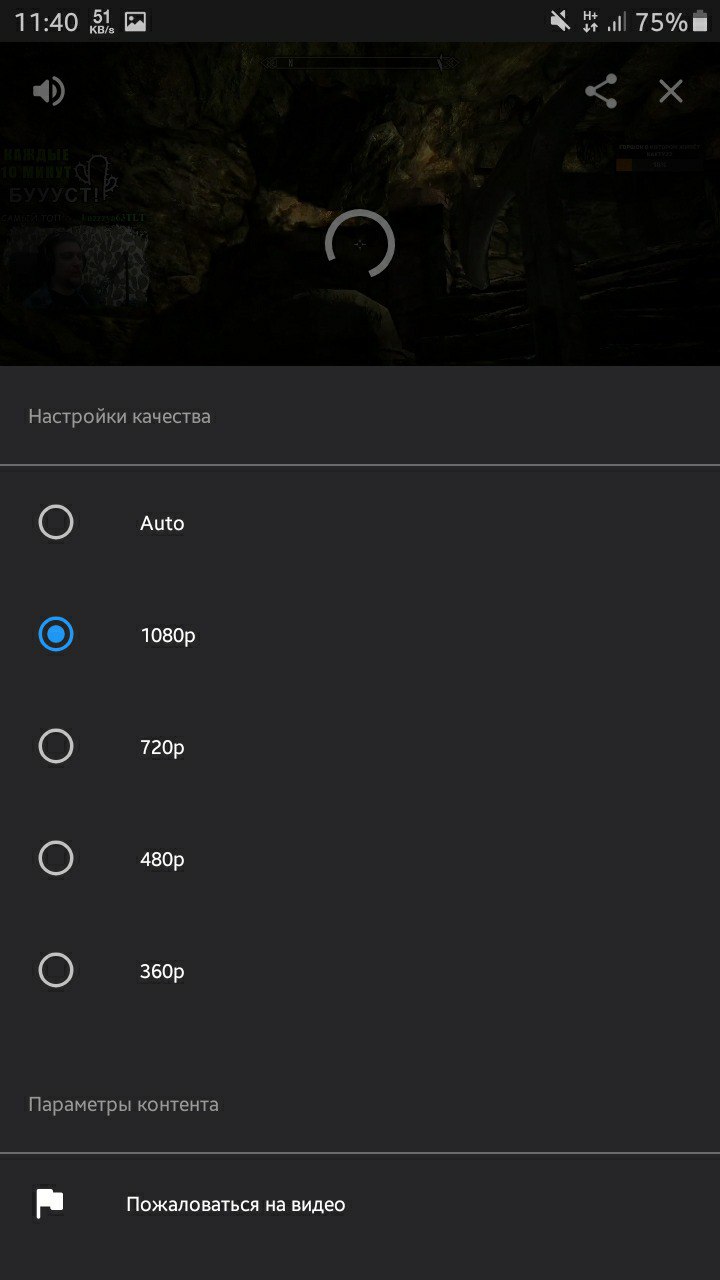Mute the video using the speaker icon
The image size is (720, 1280).
pos(48,92)
